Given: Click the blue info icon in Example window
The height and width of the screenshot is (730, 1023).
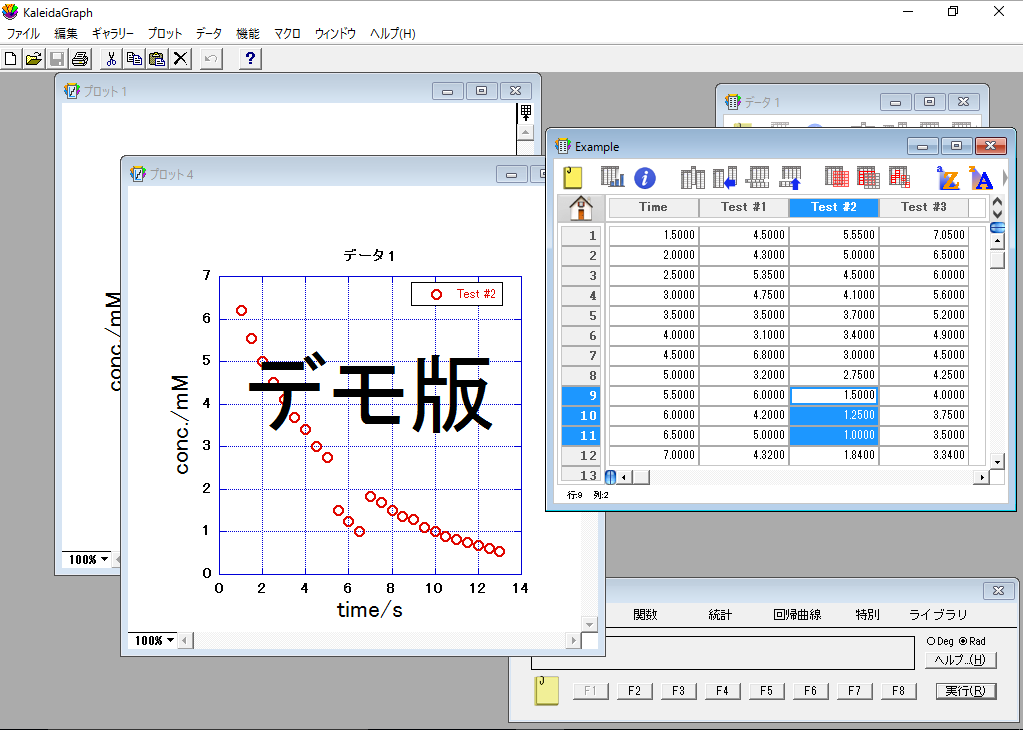Looking at the screenshot, I should pos(645,177).
